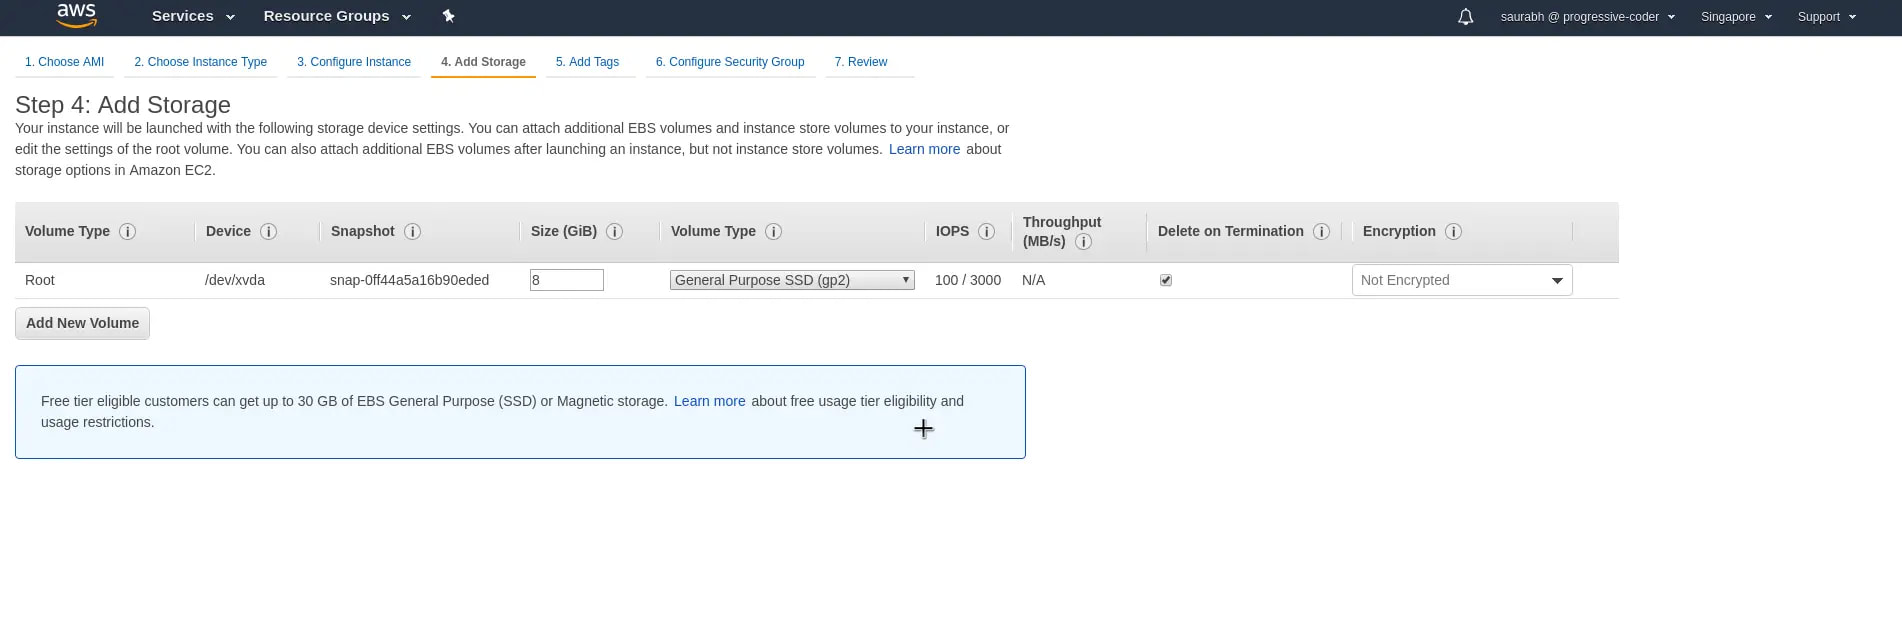Open the notifications bell icon

click(1465, 17)
